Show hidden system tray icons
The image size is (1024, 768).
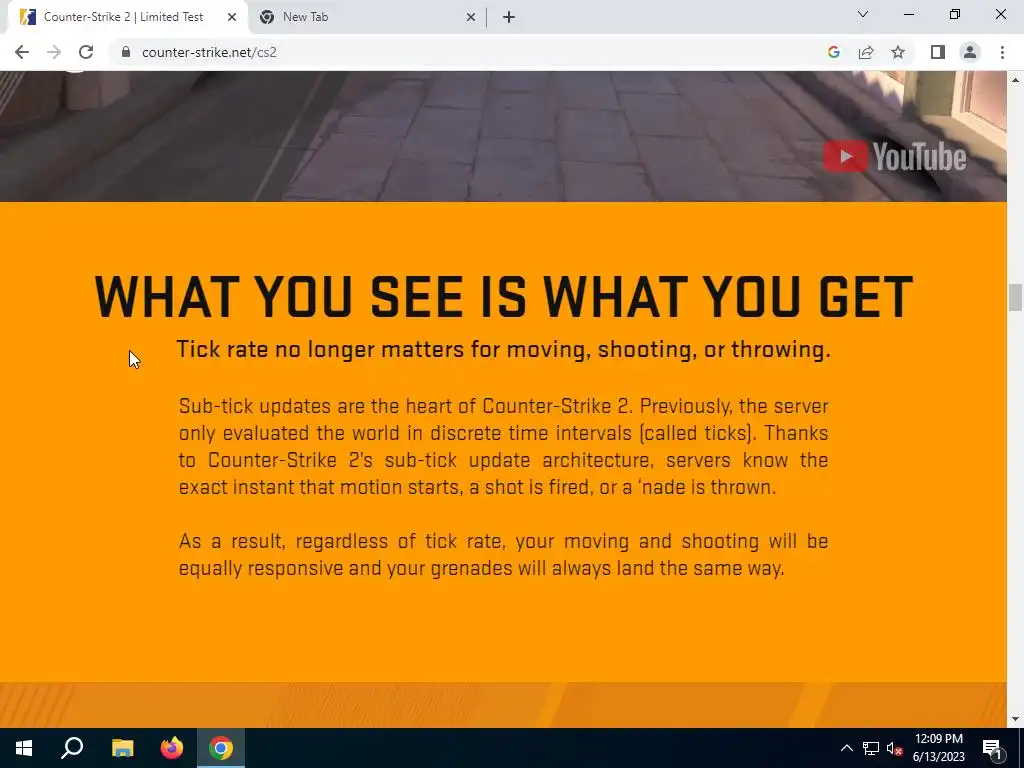[846, 748]
